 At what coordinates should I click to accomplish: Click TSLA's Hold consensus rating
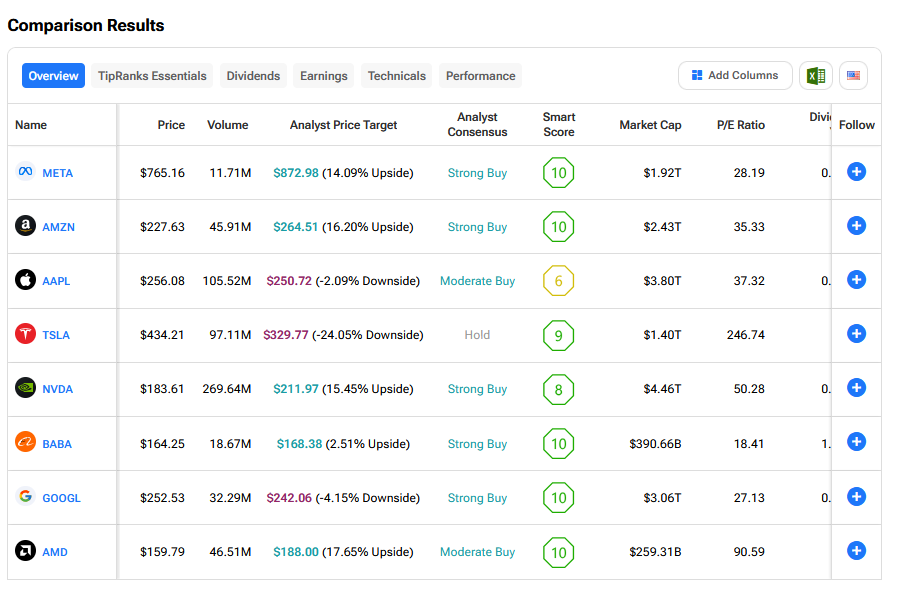477,335
